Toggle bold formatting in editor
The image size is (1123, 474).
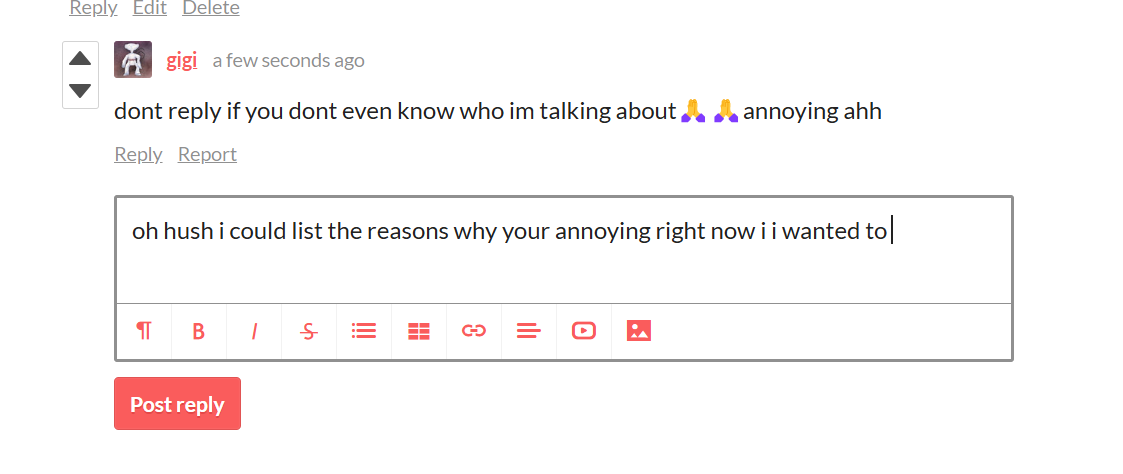[199, 331]
